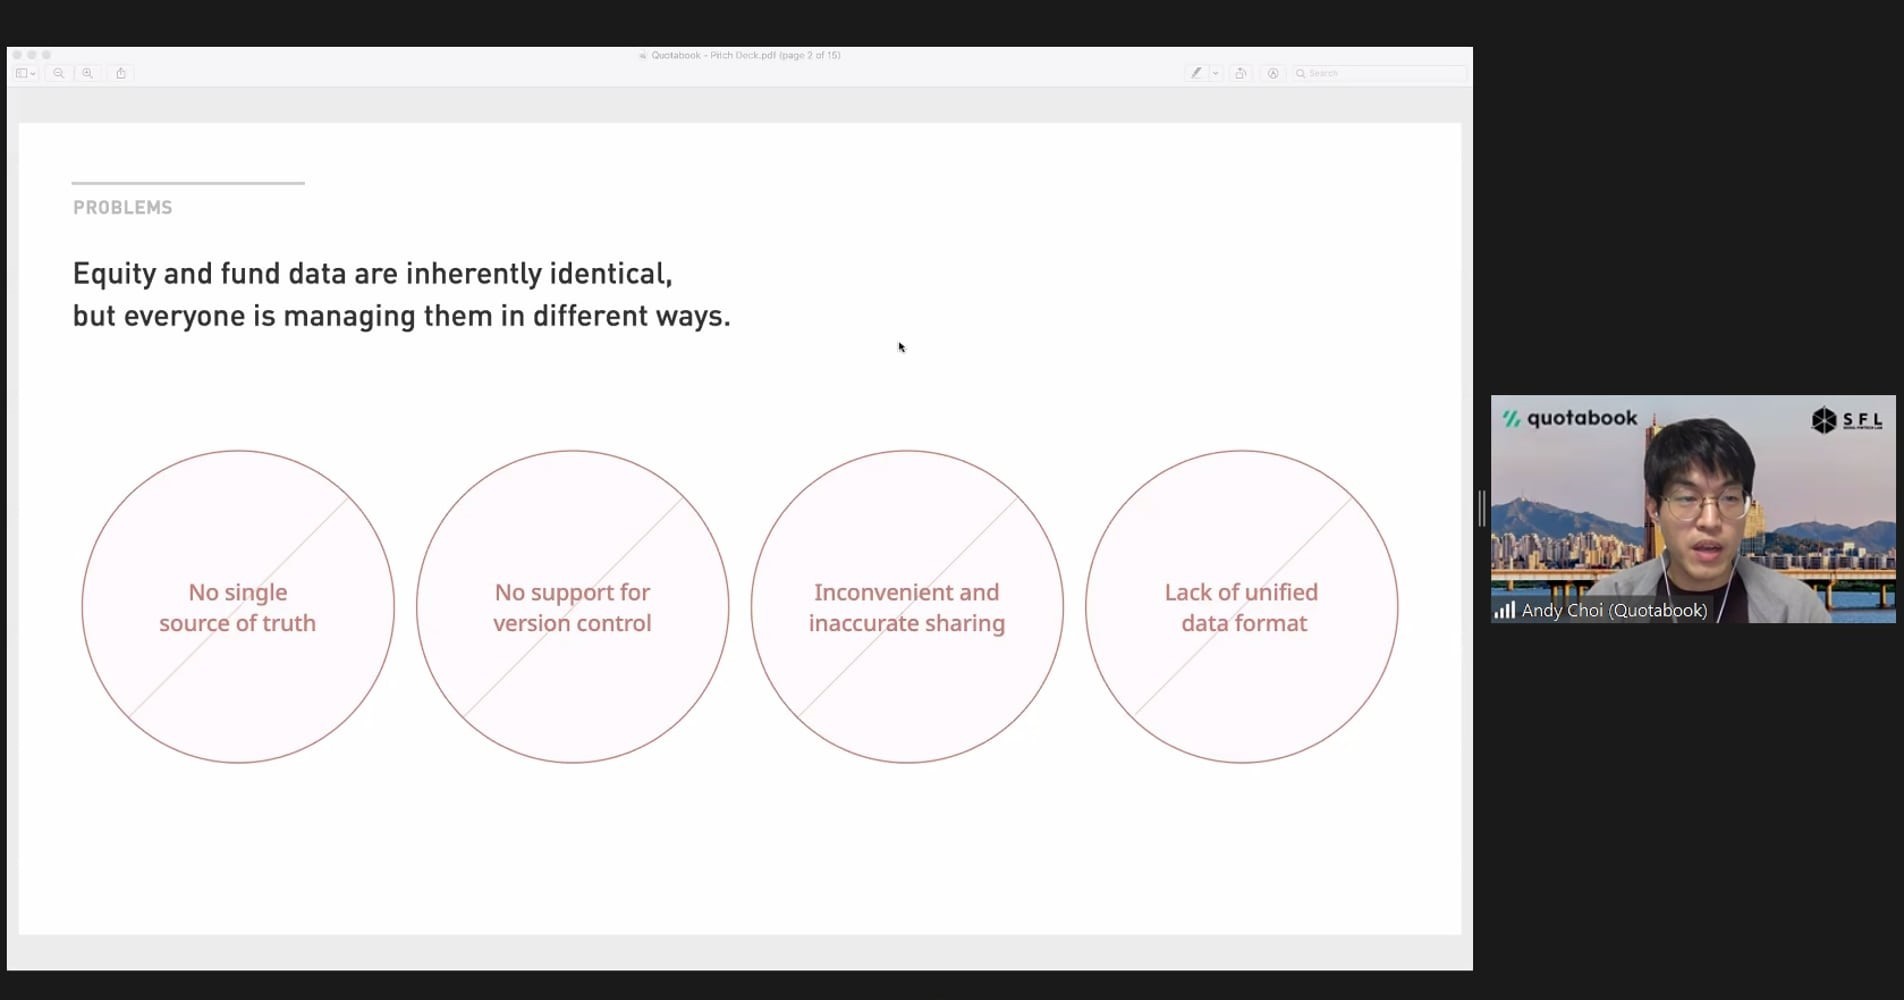Image resolution: width=1904 pixels, height=1000 pixels.
Task: Click the "No support for version control" circle
Action: (572, 607)
